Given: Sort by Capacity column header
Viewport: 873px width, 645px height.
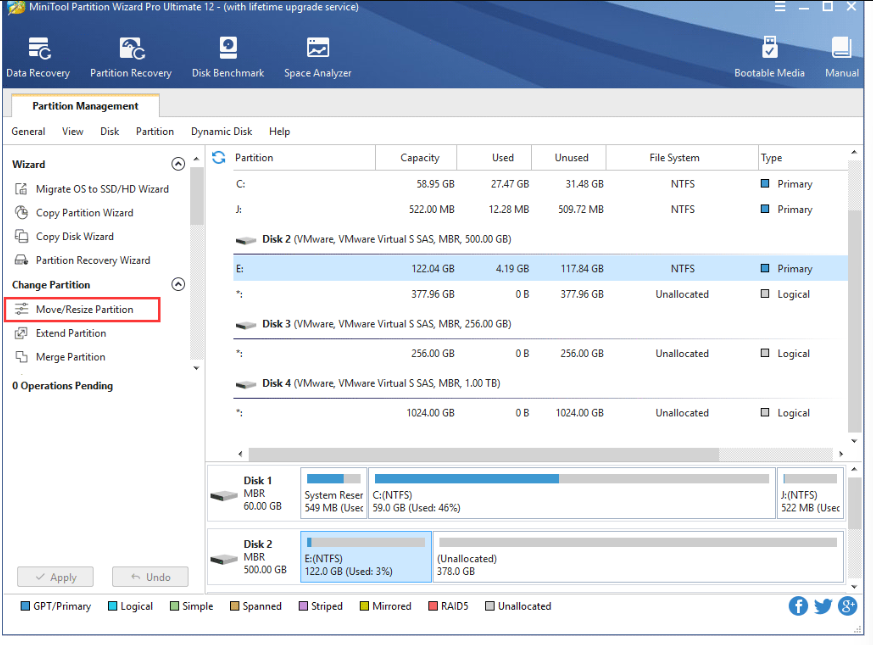Looking at the screenshot, I should click(x=416, y=158).
